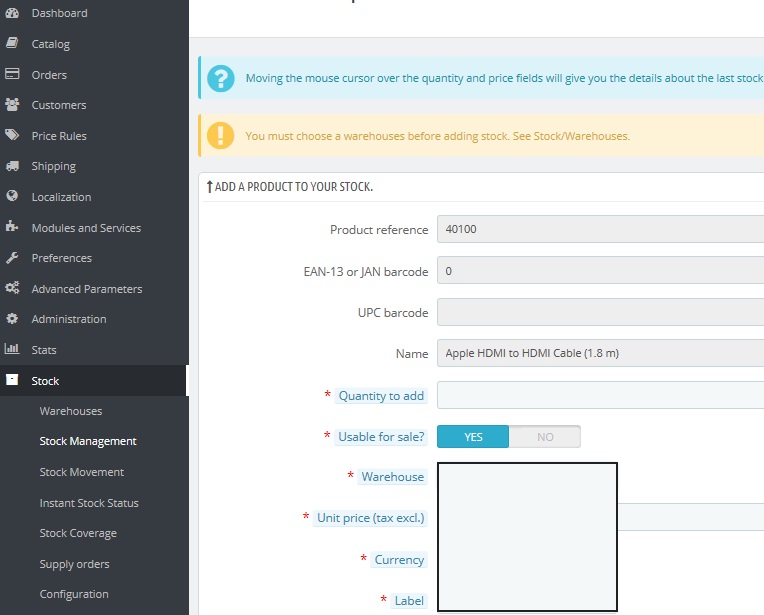Click the Price Rules tags icon
Viewport: 764px width, 615px height.
(12, 135)
